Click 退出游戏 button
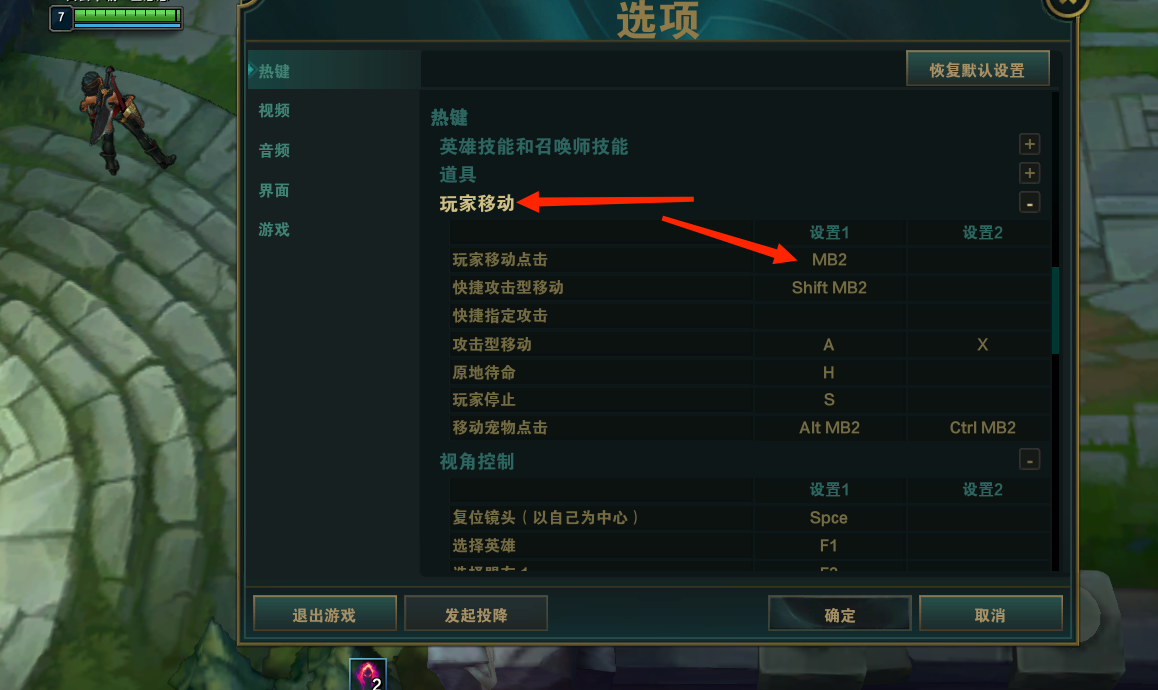Viewport: 1158px width, 690px height. pyautogui.click(x=324, y=614)
